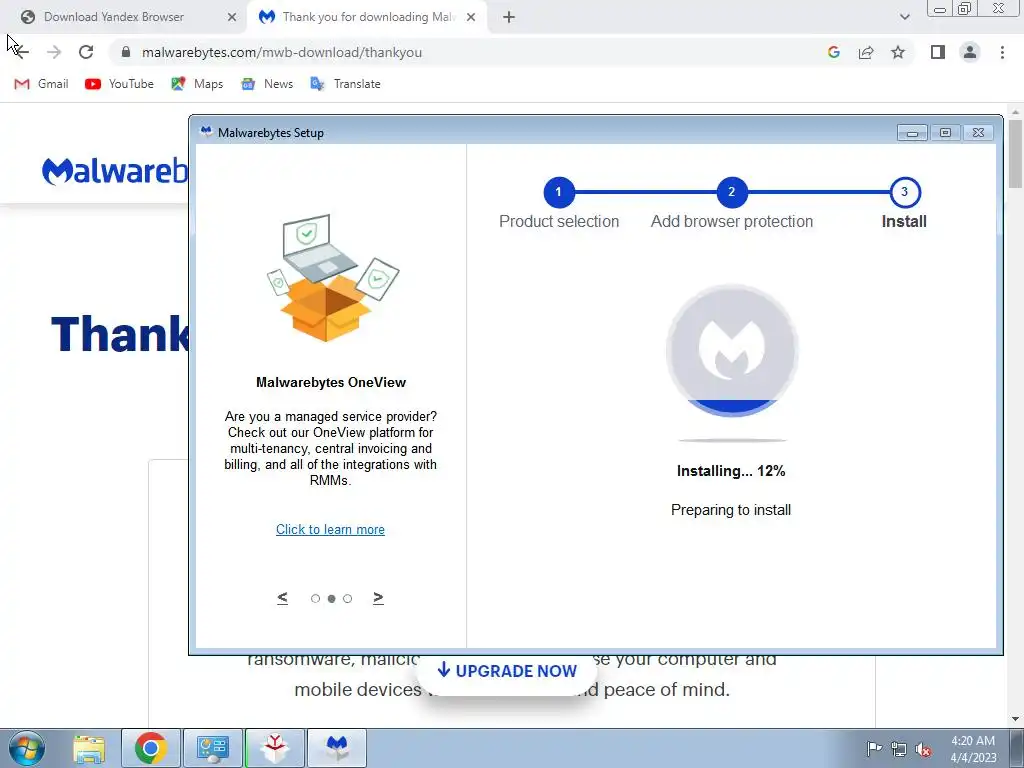Click step 1 Product selection circle

(558, 192)
